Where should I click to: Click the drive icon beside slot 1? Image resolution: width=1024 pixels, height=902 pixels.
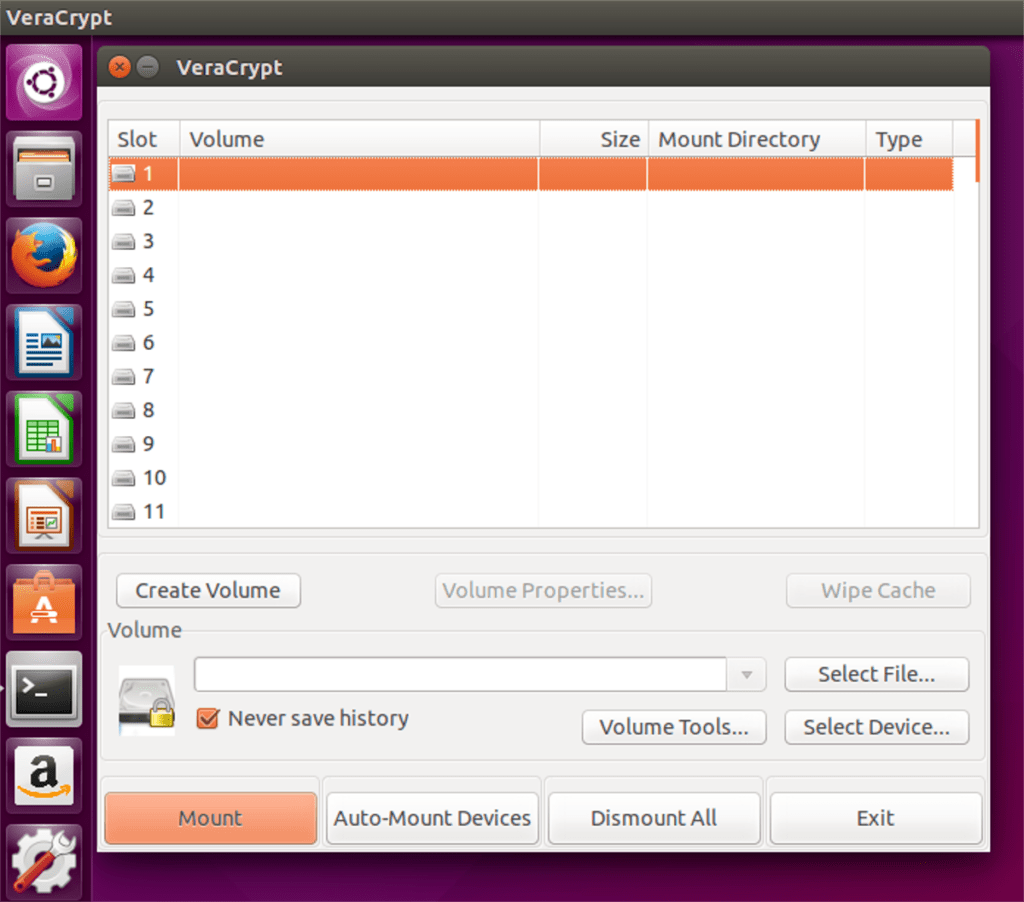tap(125, 173)
